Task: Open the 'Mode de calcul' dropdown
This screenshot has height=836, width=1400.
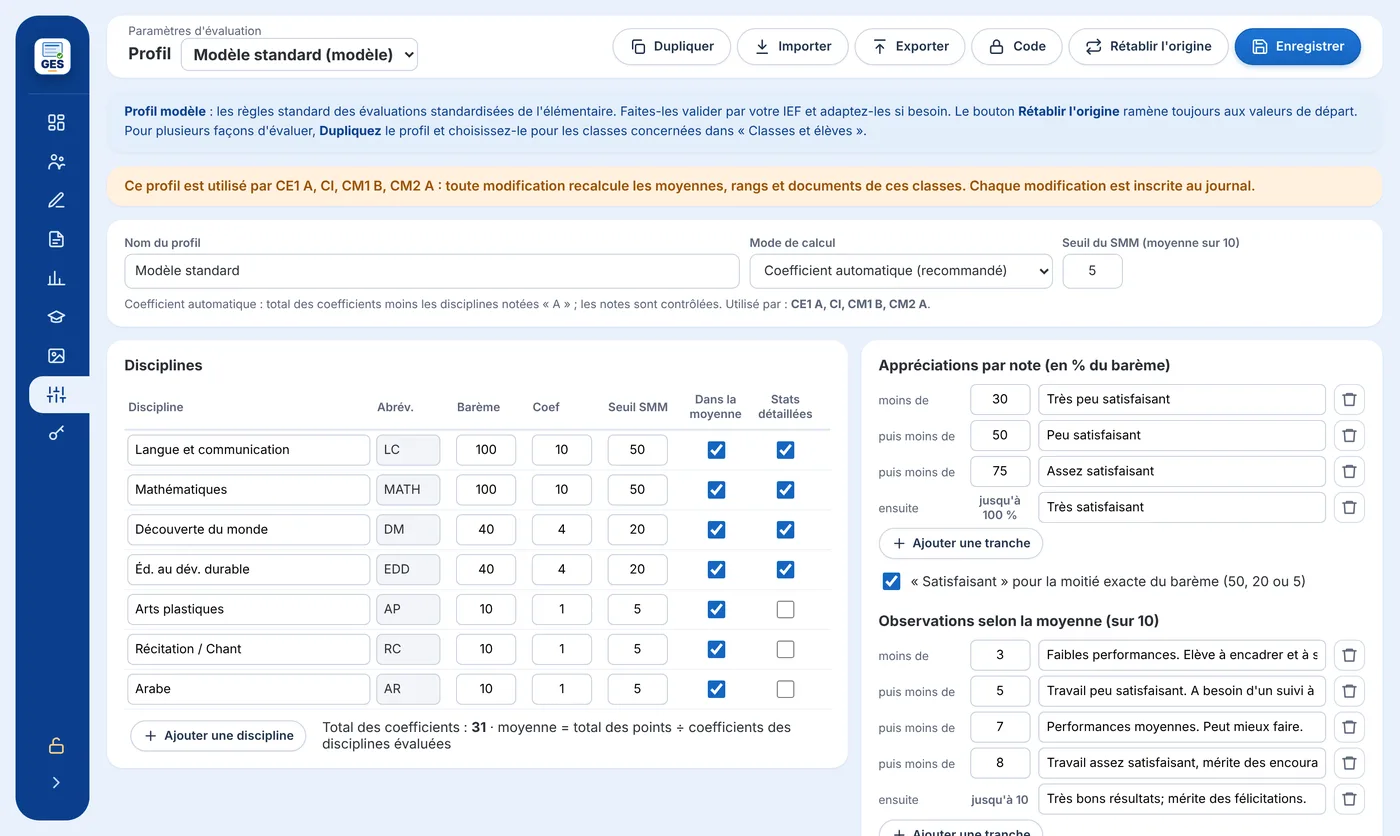Action: click(x=901, y=271)
